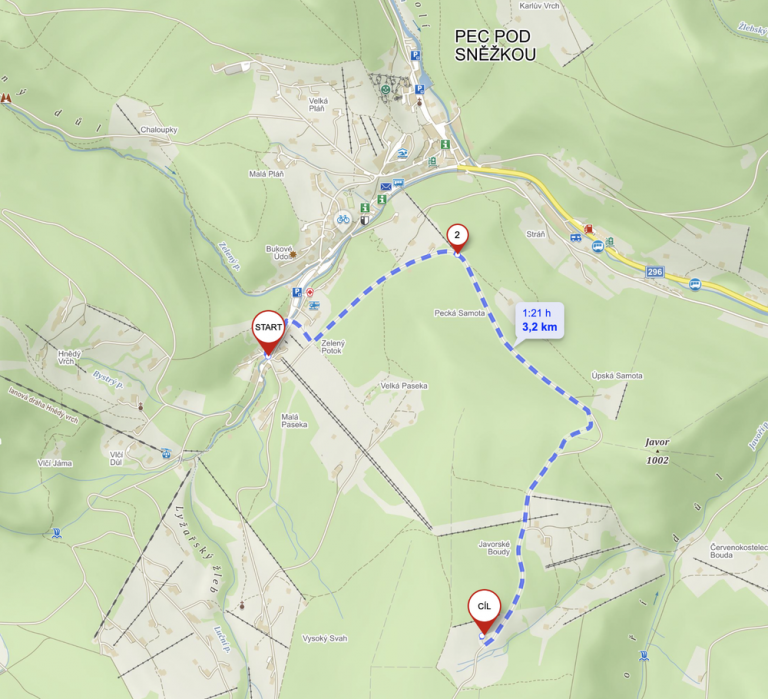Click the Bukové Údolí sun icon
This screenshot has width=768, height=699.
coord(293,255)
